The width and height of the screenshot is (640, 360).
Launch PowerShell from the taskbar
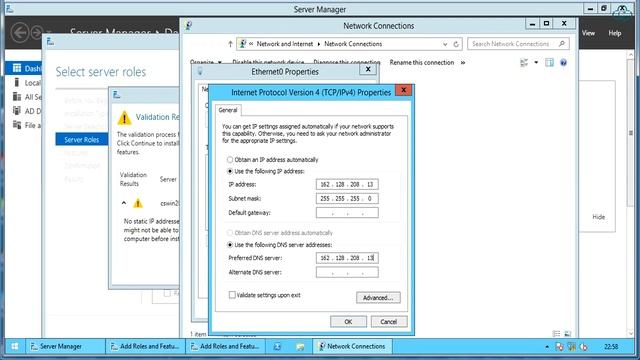[x=277, y=346]
